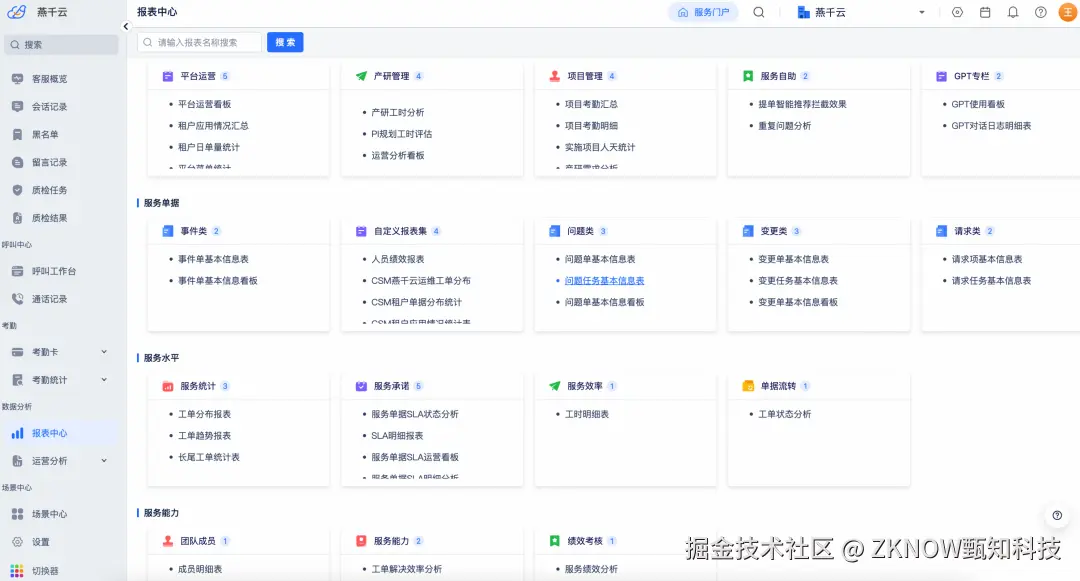Click the help question mark icon in top bar
Image resolution: width=1080 pixels, height=581 pixels.
coord(1041,12)
